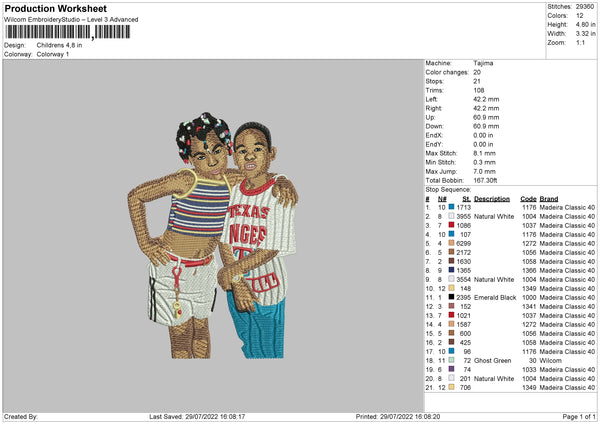Screen dimensions: 600x424
Task: Click the navy swatch in stop row 8
Action: 451,270
